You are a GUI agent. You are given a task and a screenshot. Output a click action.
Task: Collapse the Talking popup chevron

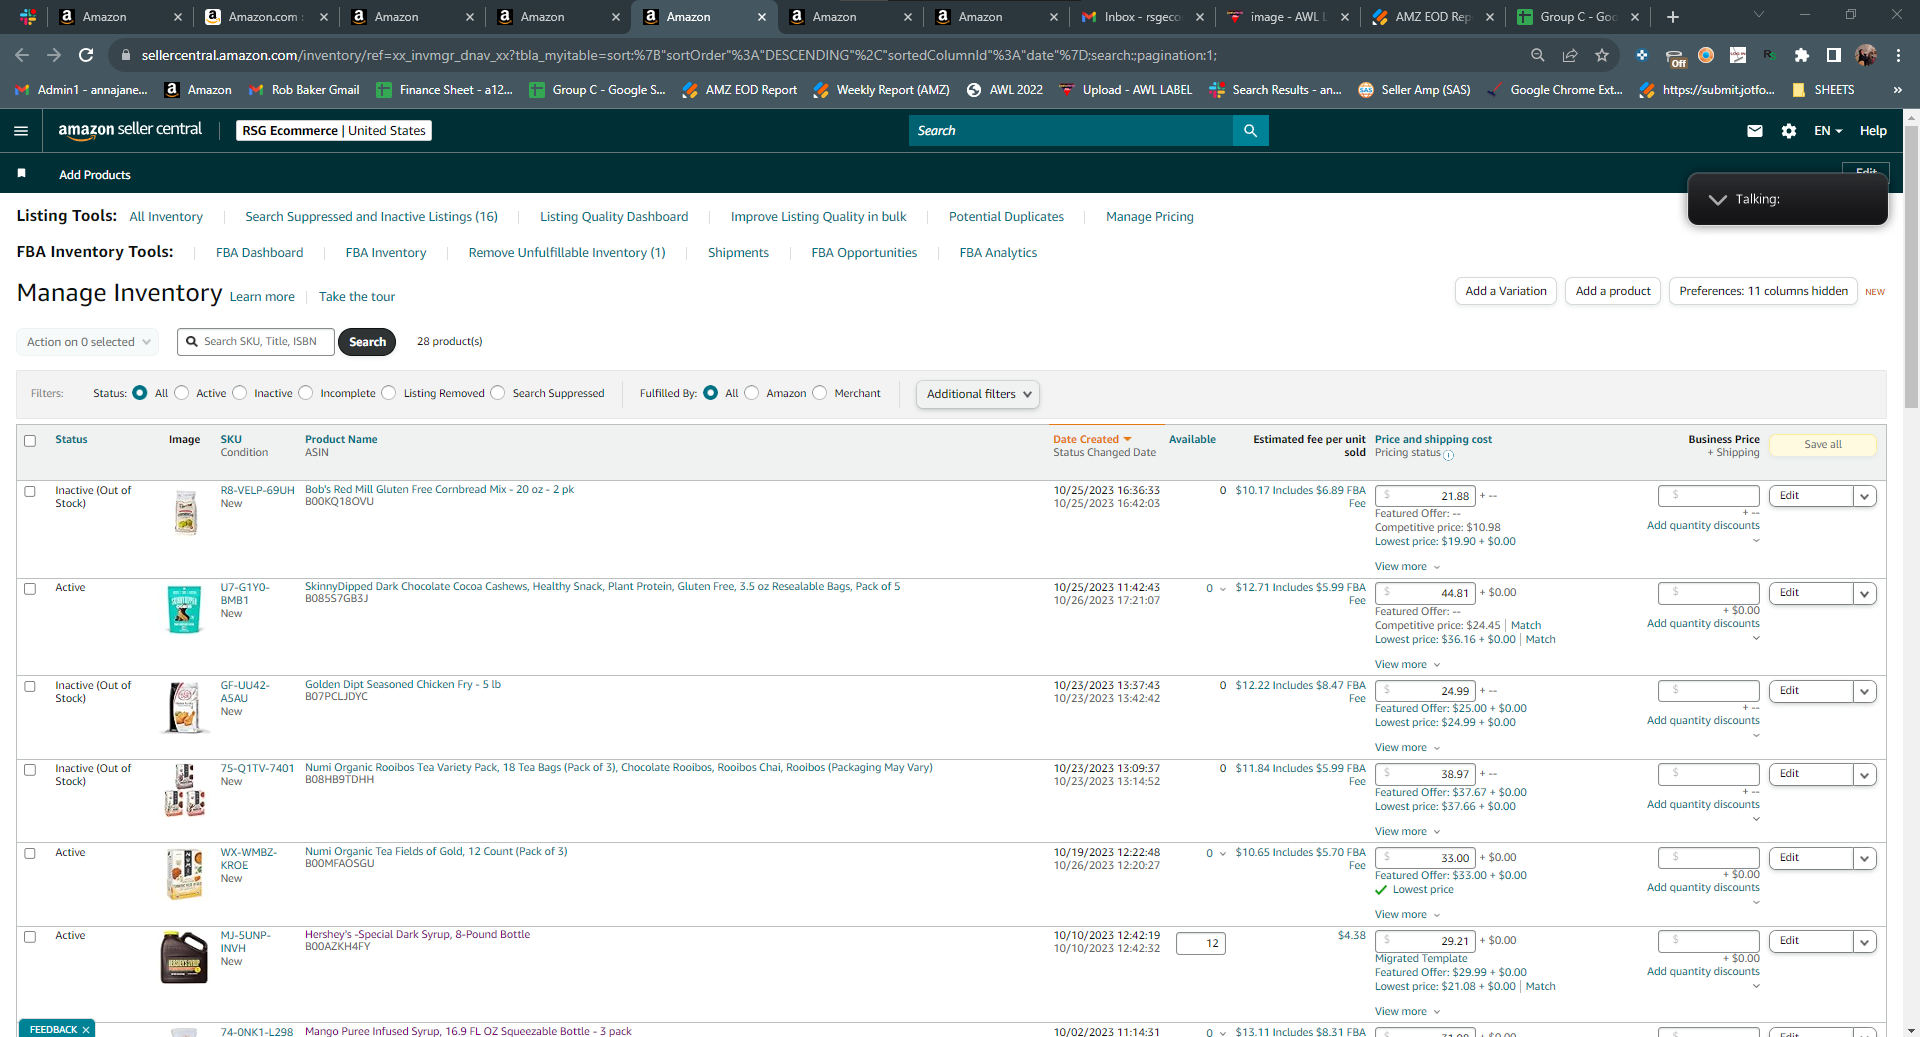1718,199
